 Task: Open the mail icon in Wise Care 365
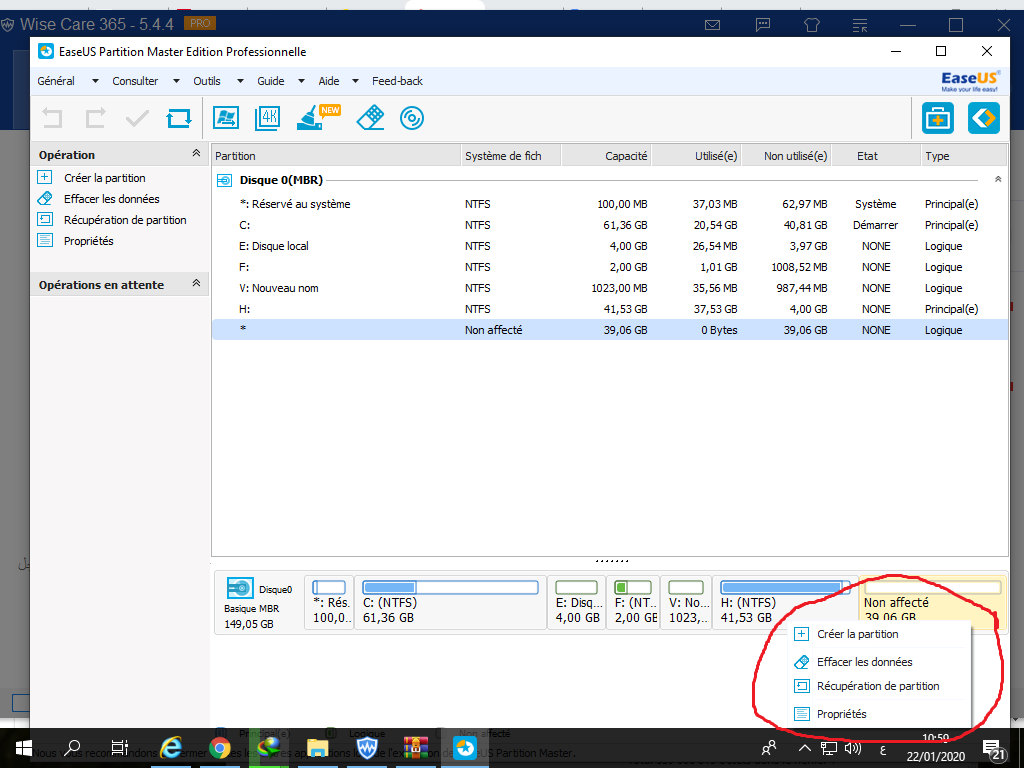coord(712,25)
